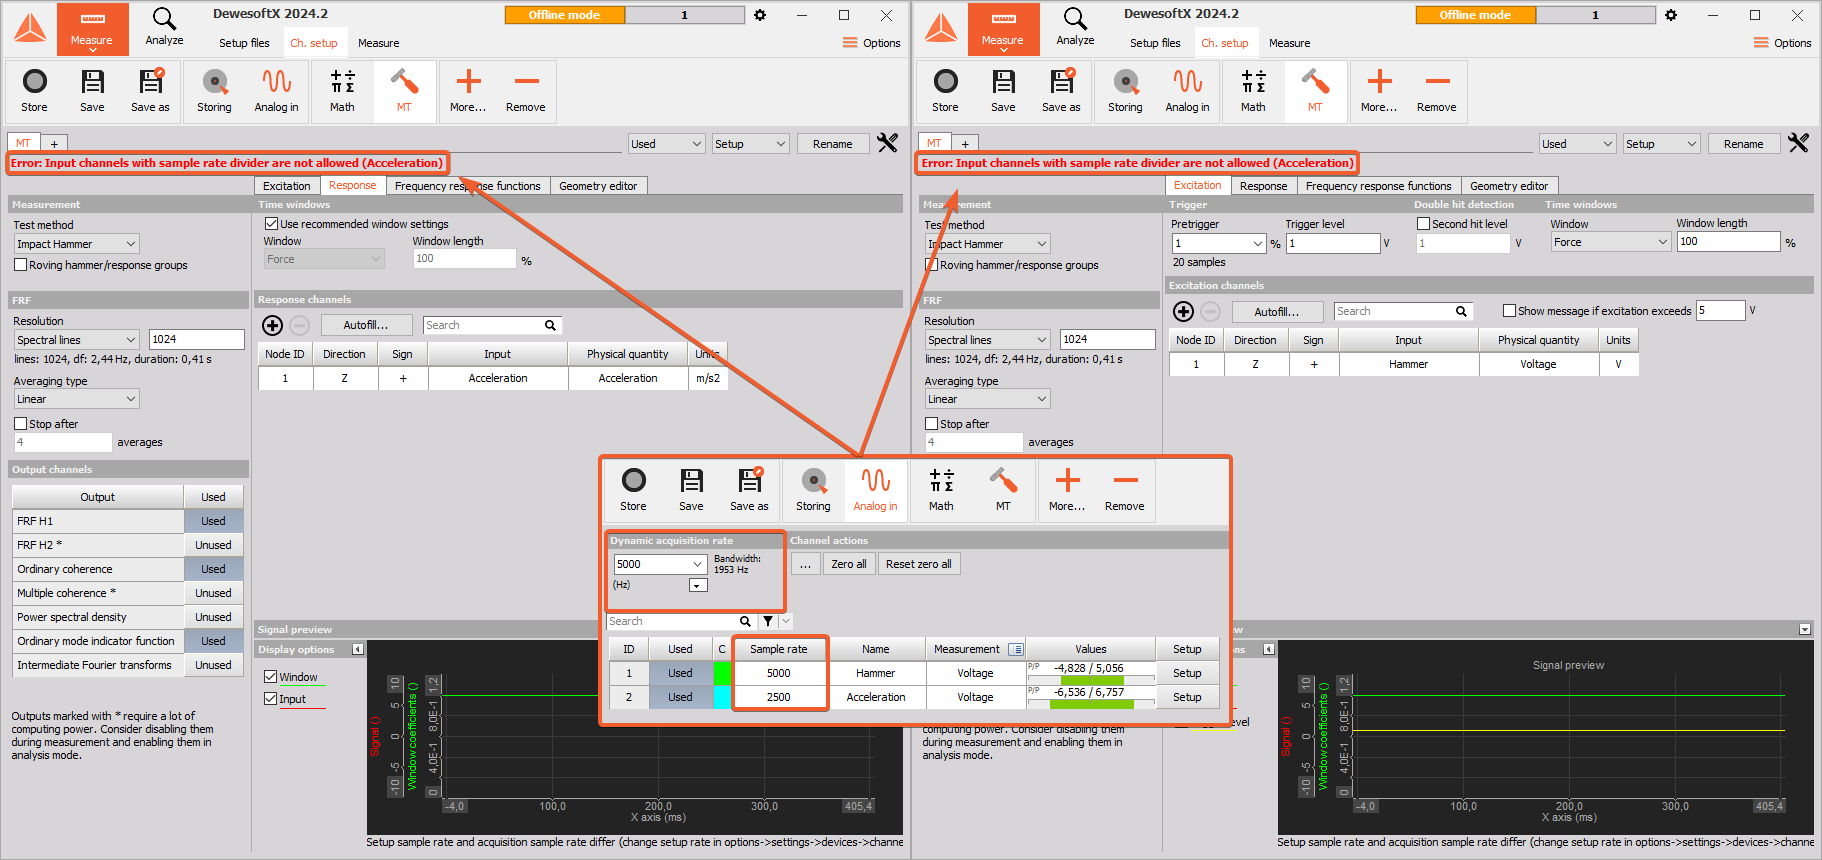Enable Show message if excitation exceeds checkbox

1509,311
